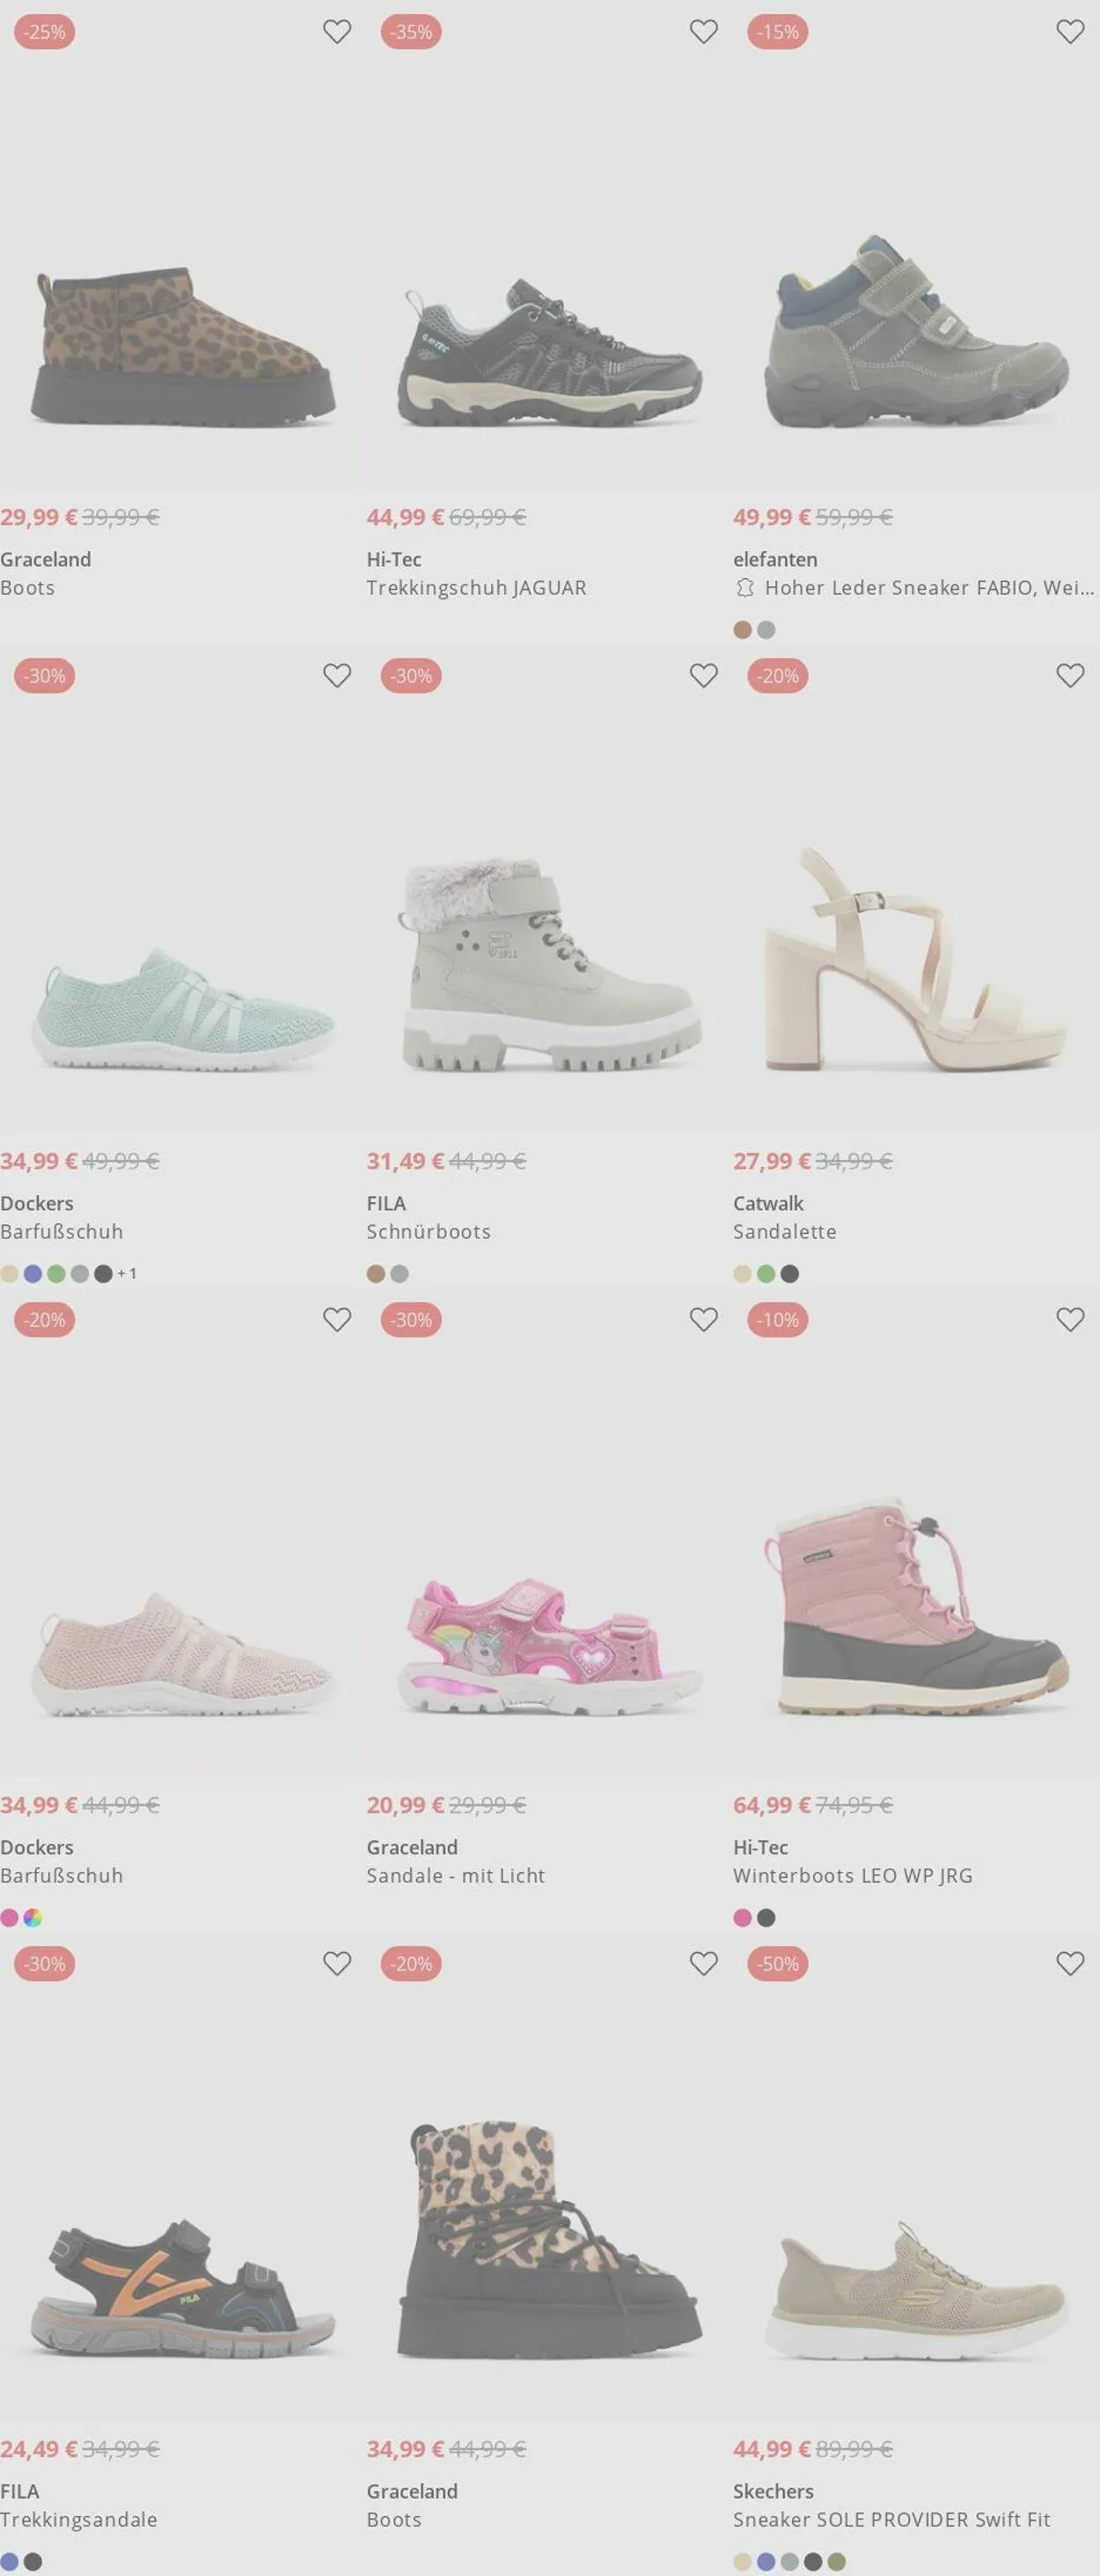
Task: Click the -50% badge on Skechers sneaker
Action: pos(777,1964)
